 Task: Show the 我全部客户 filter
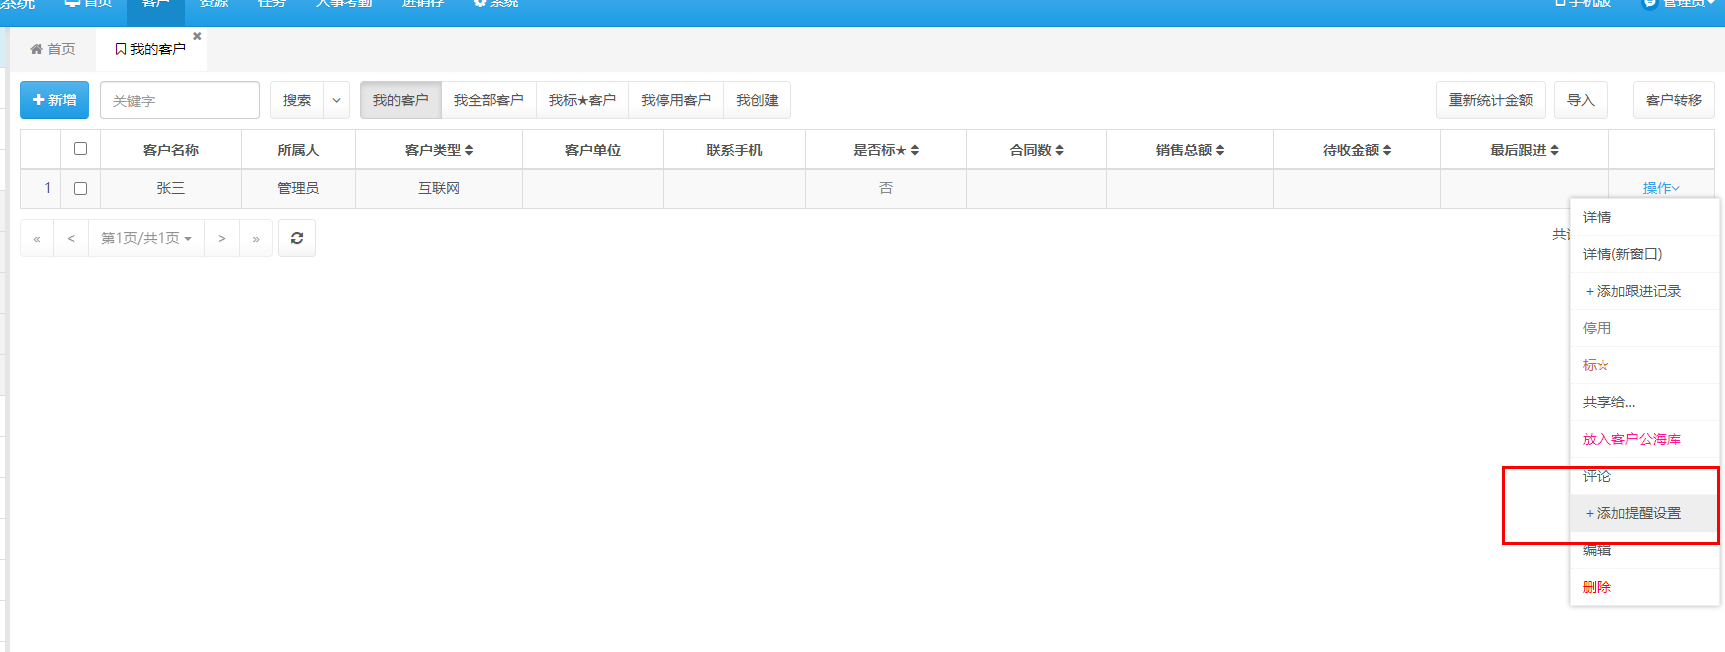[x=489, y=100]
